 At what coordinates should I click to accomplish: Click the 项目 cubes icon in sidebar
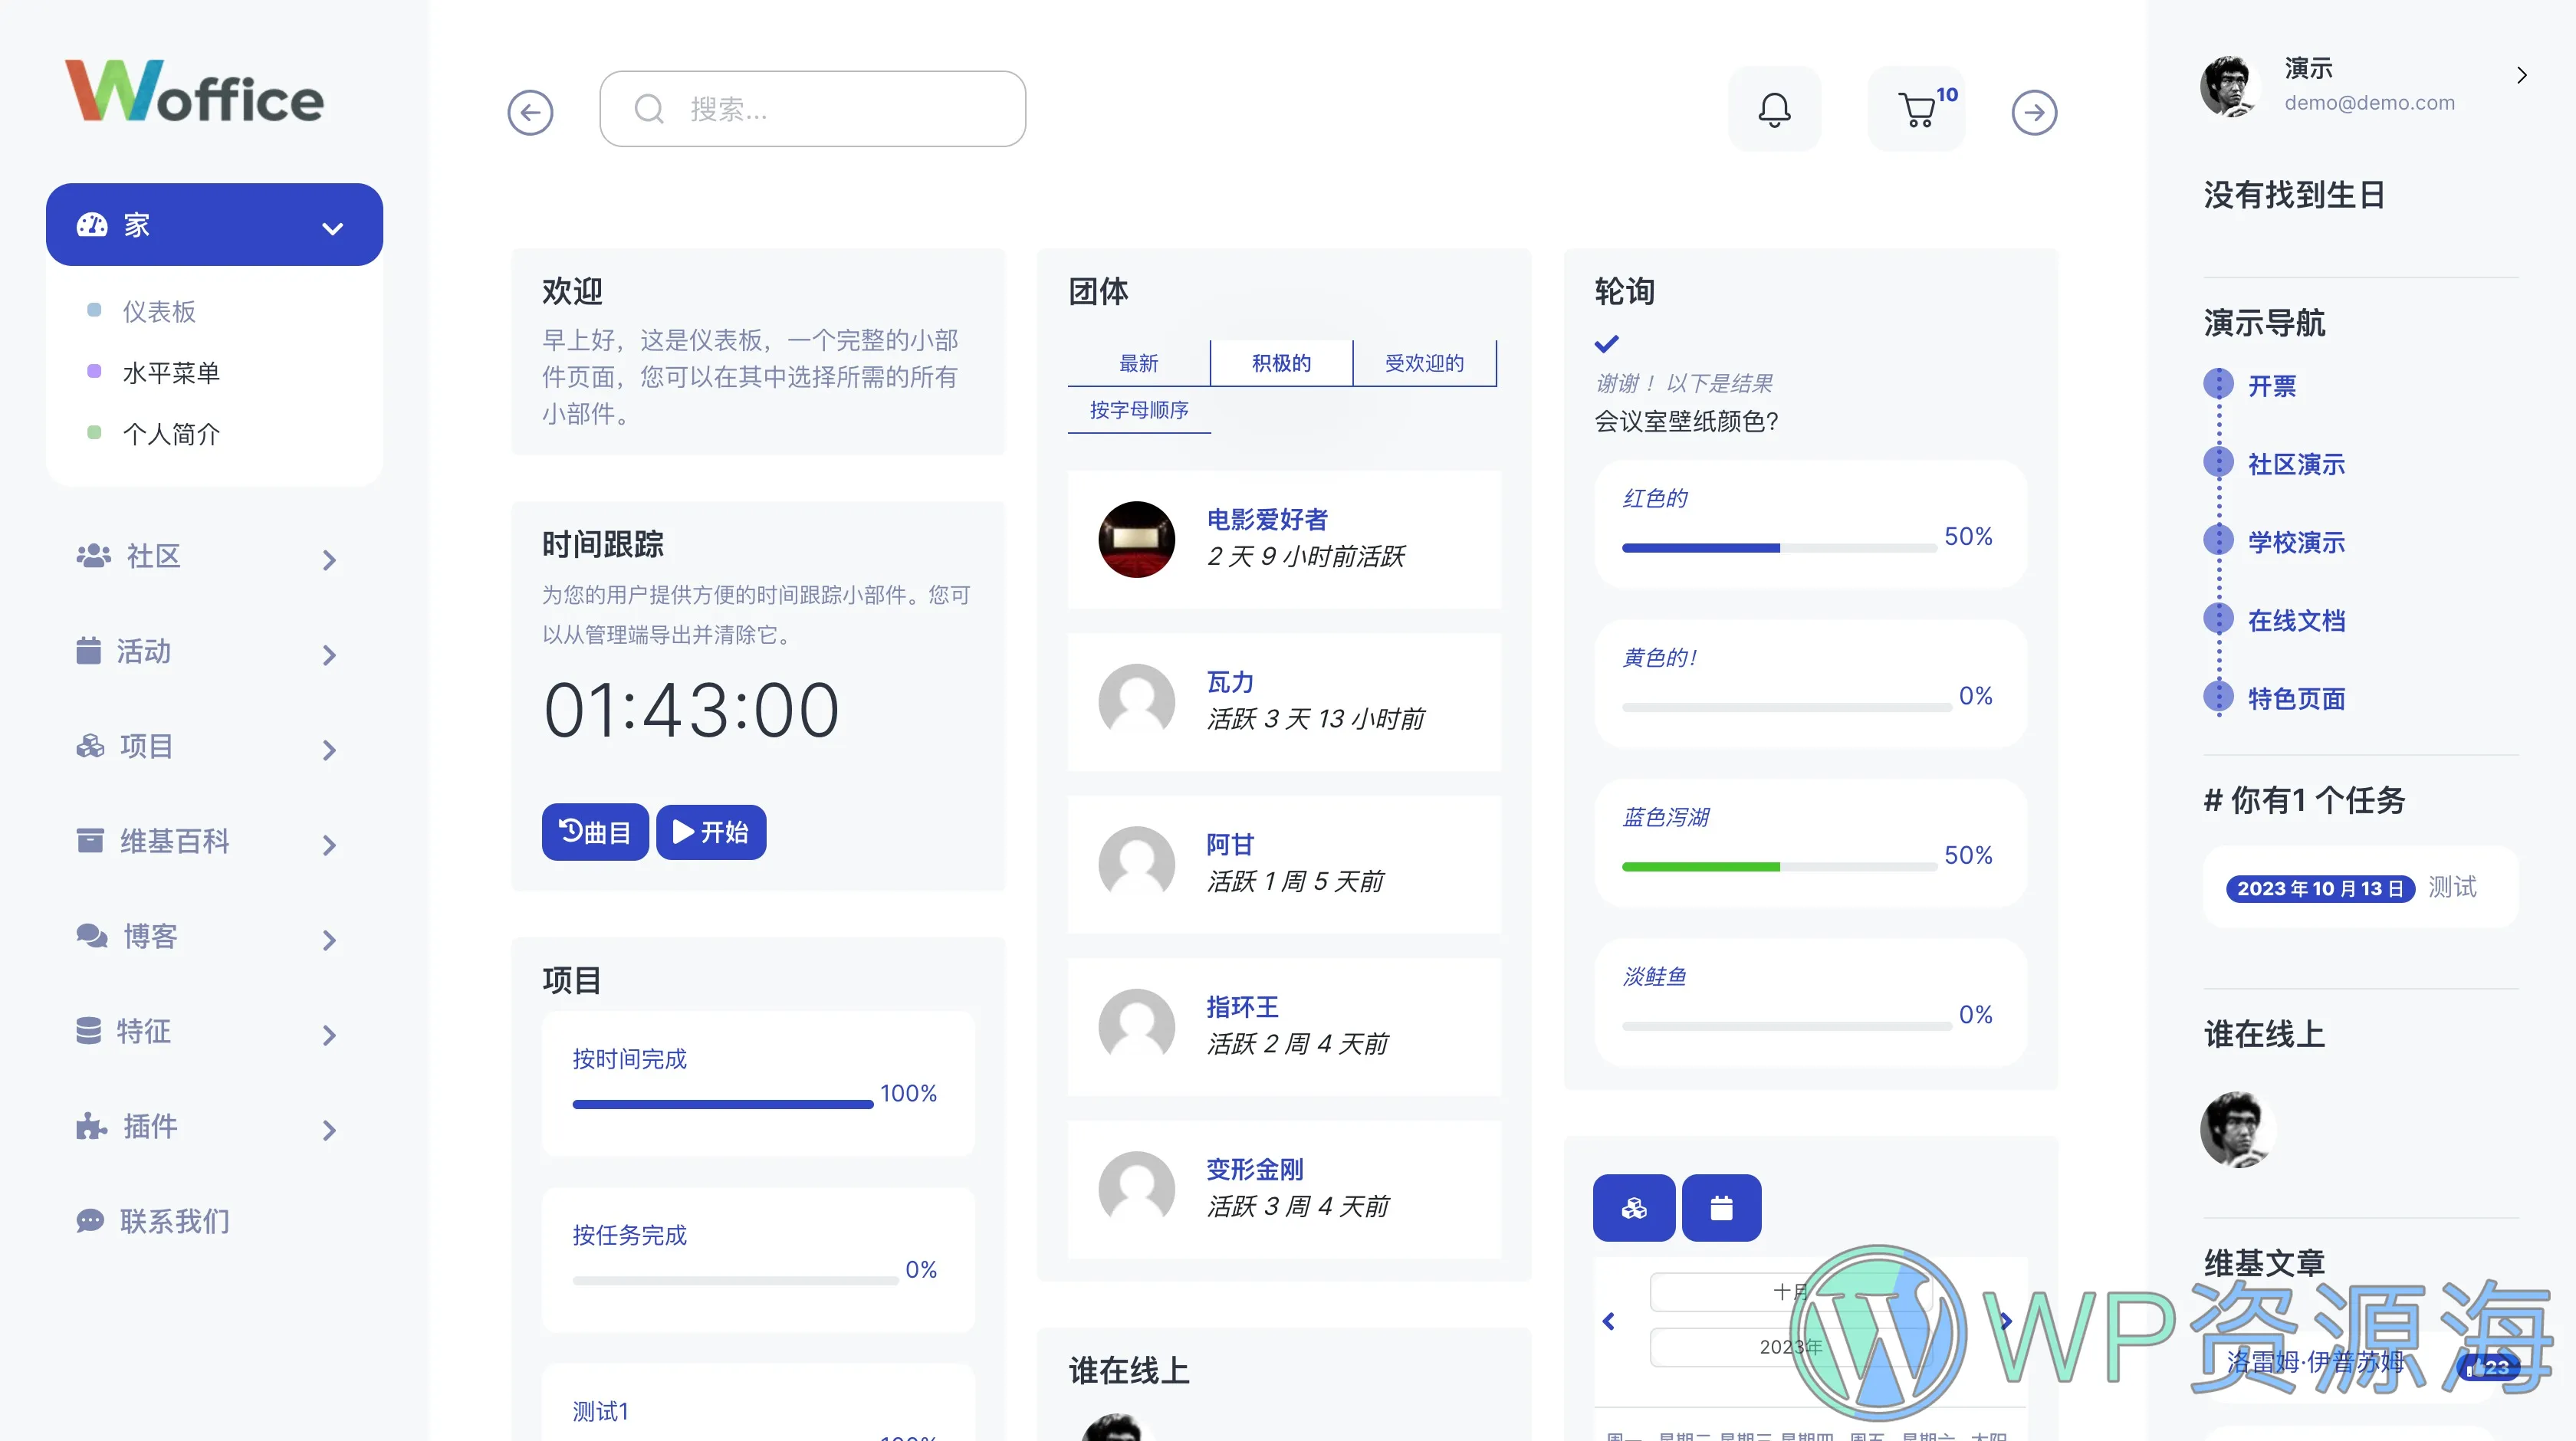(90, 745)
